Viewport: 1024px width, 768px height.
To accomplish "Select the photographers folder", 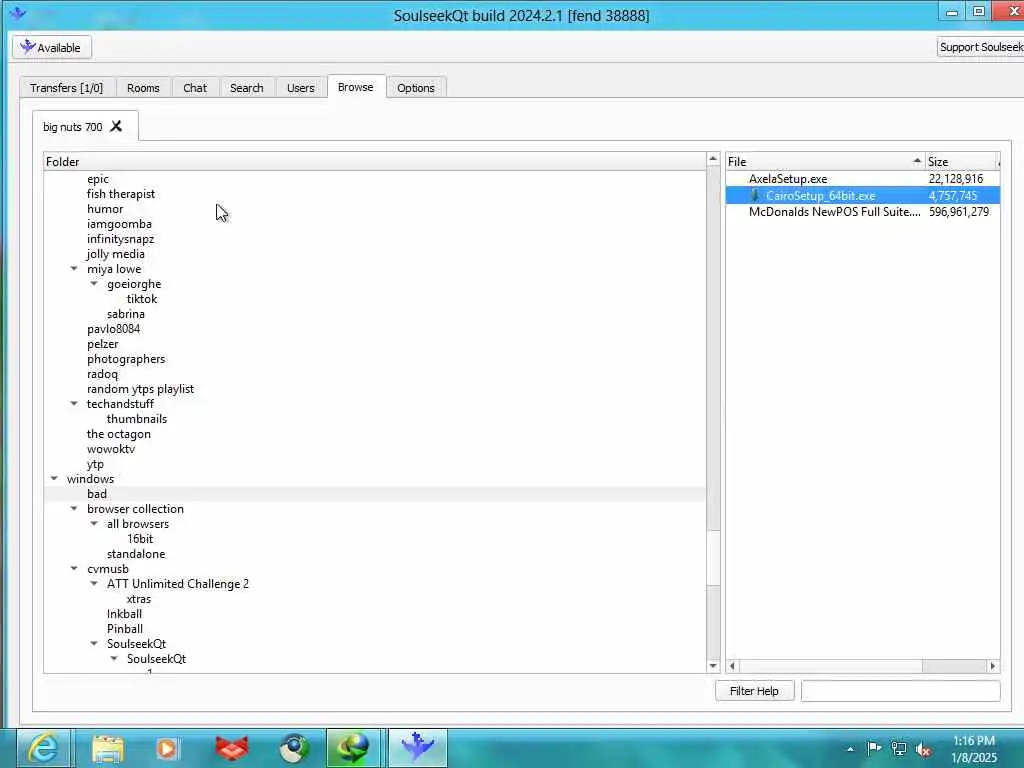I will point(126,359).
